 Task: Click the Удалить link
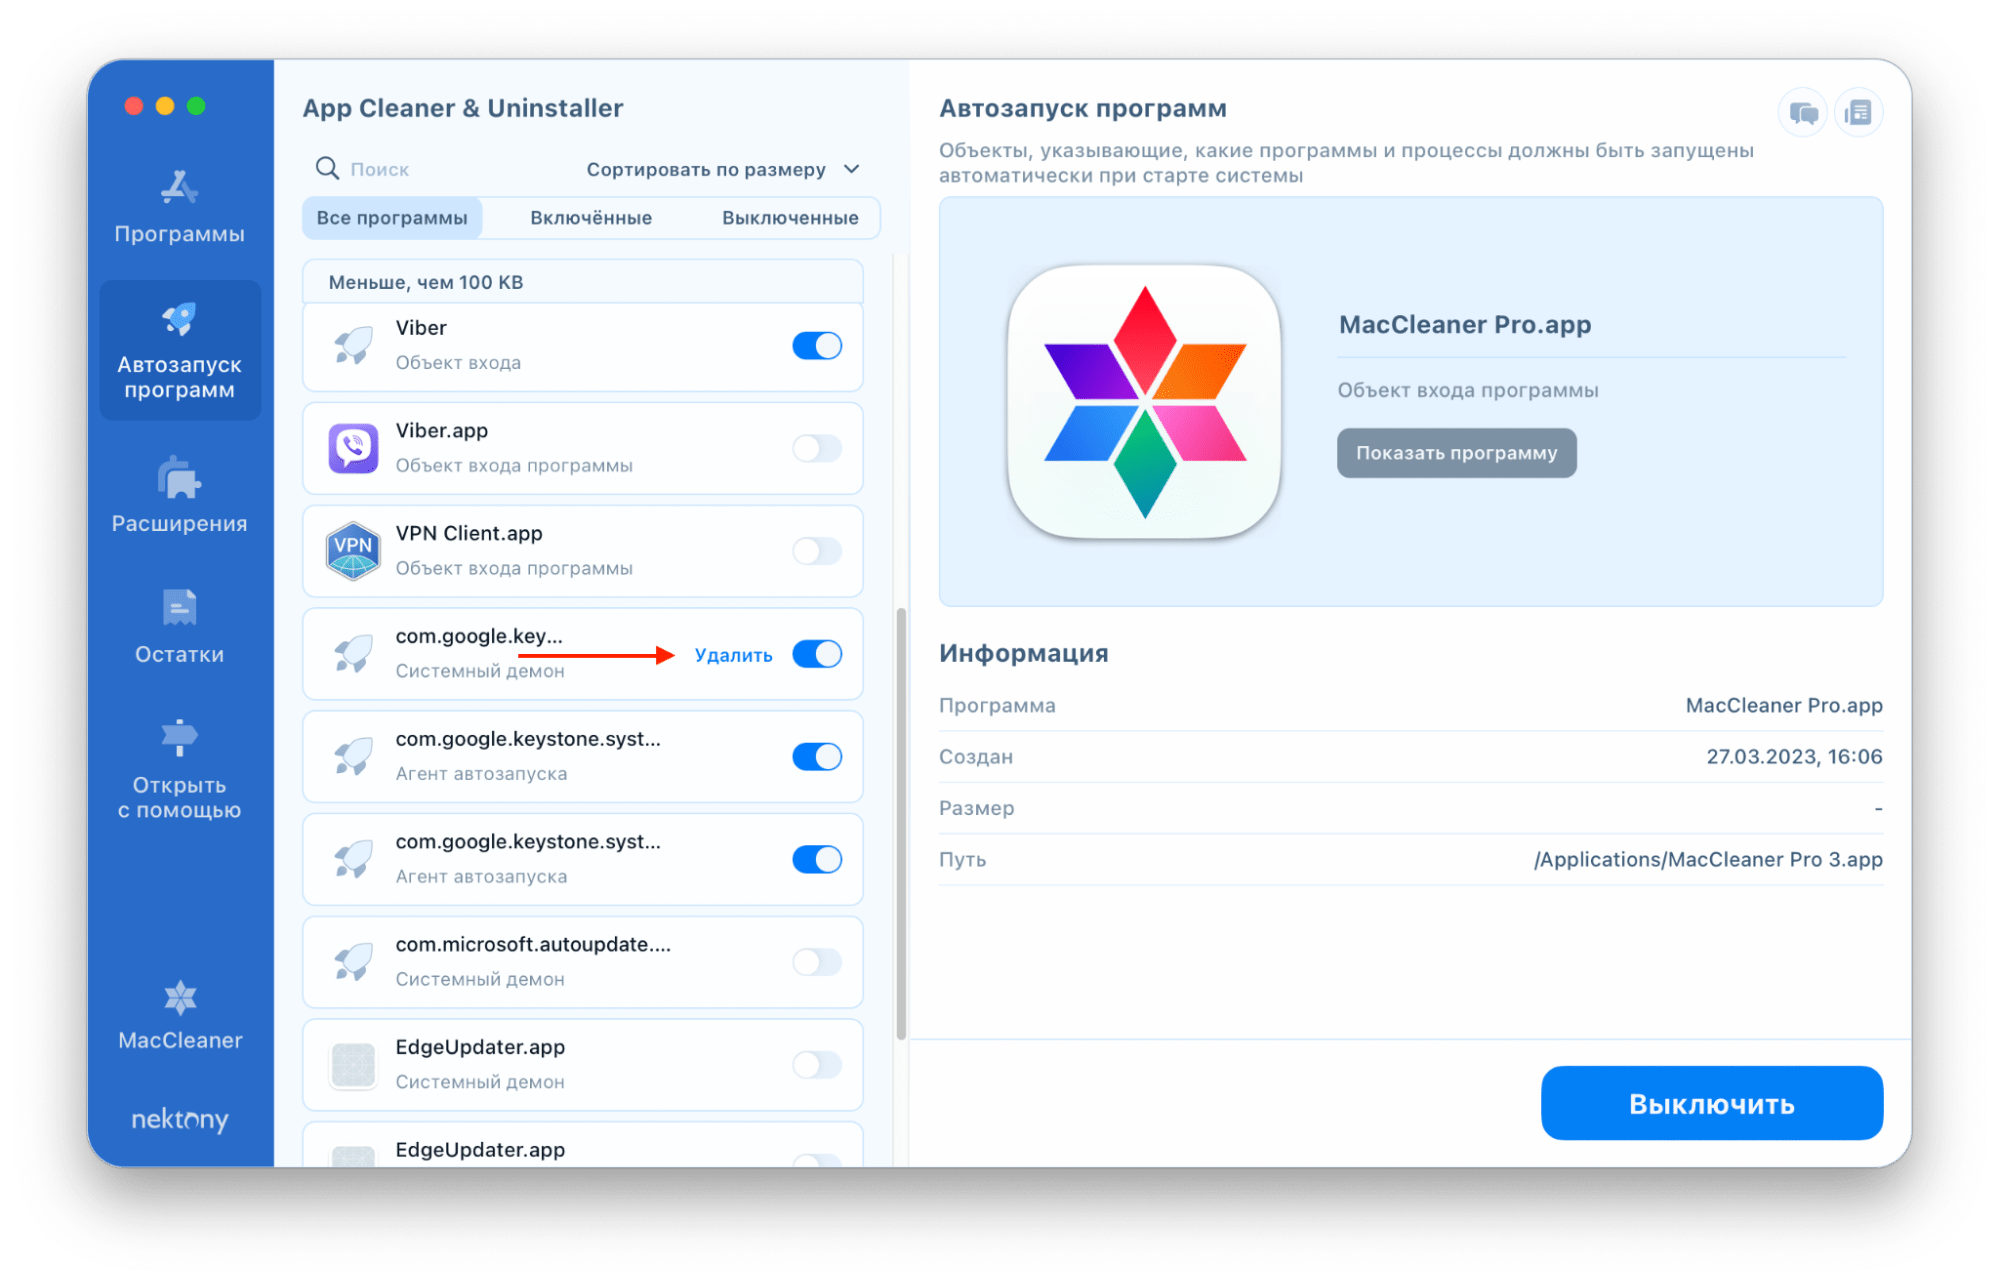(x=733, y=655)
